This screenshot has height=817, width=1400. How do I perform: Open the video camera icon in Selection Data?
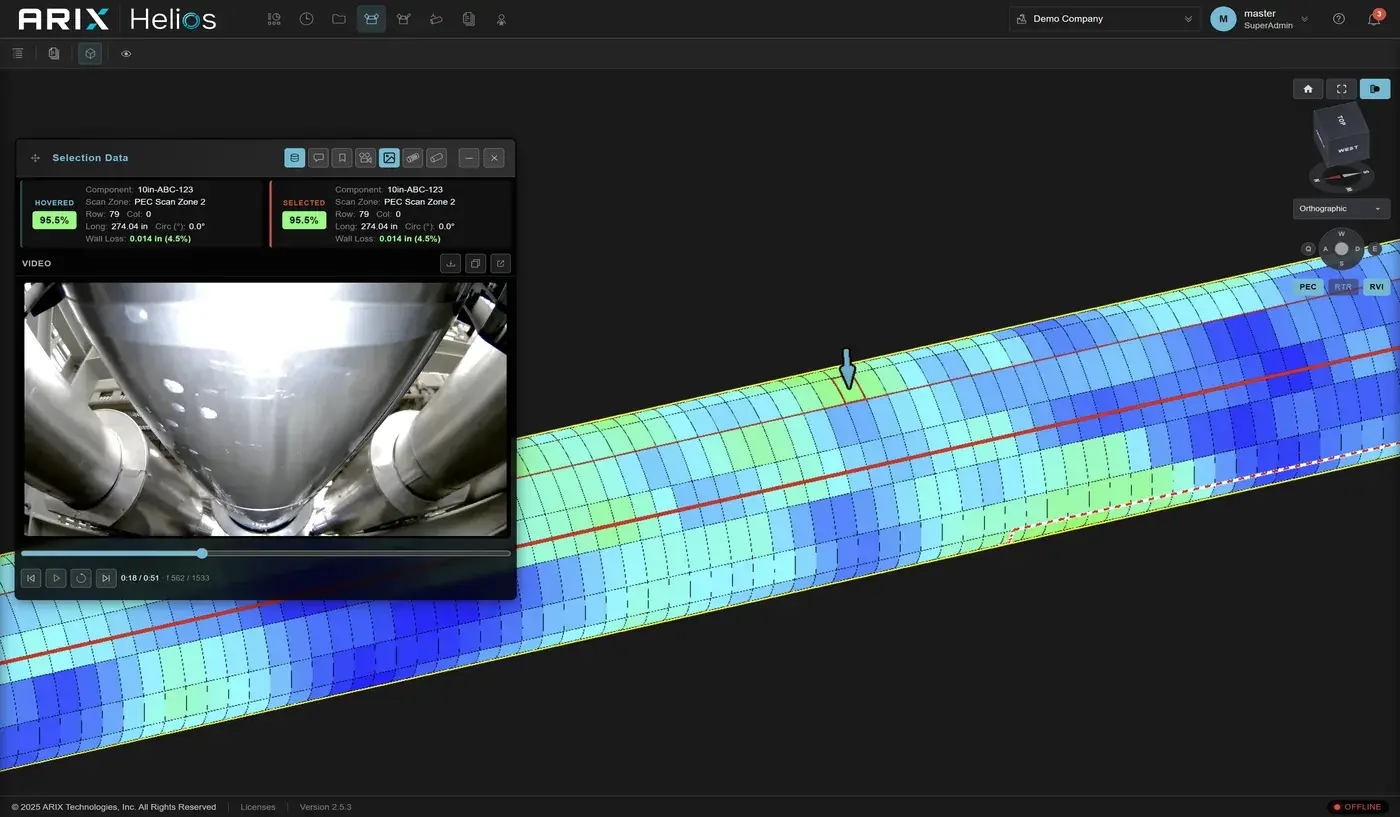(366, 158)
